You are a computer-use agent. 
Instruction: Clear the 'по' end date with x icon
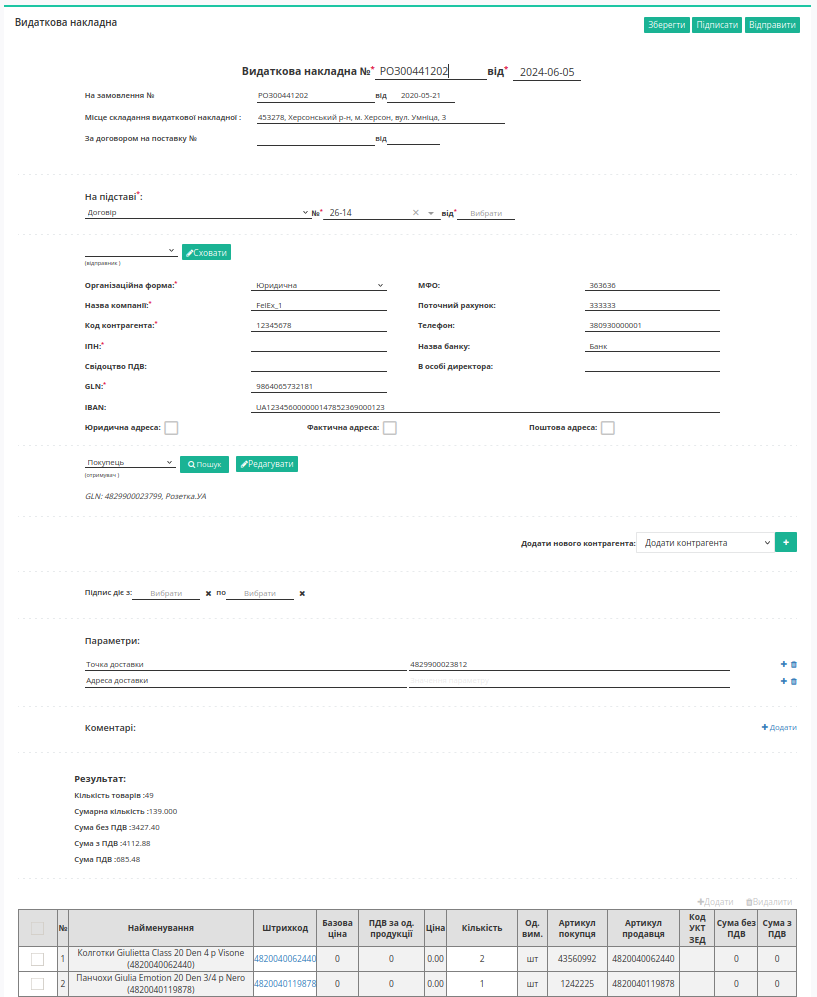[x=302, y=593]
